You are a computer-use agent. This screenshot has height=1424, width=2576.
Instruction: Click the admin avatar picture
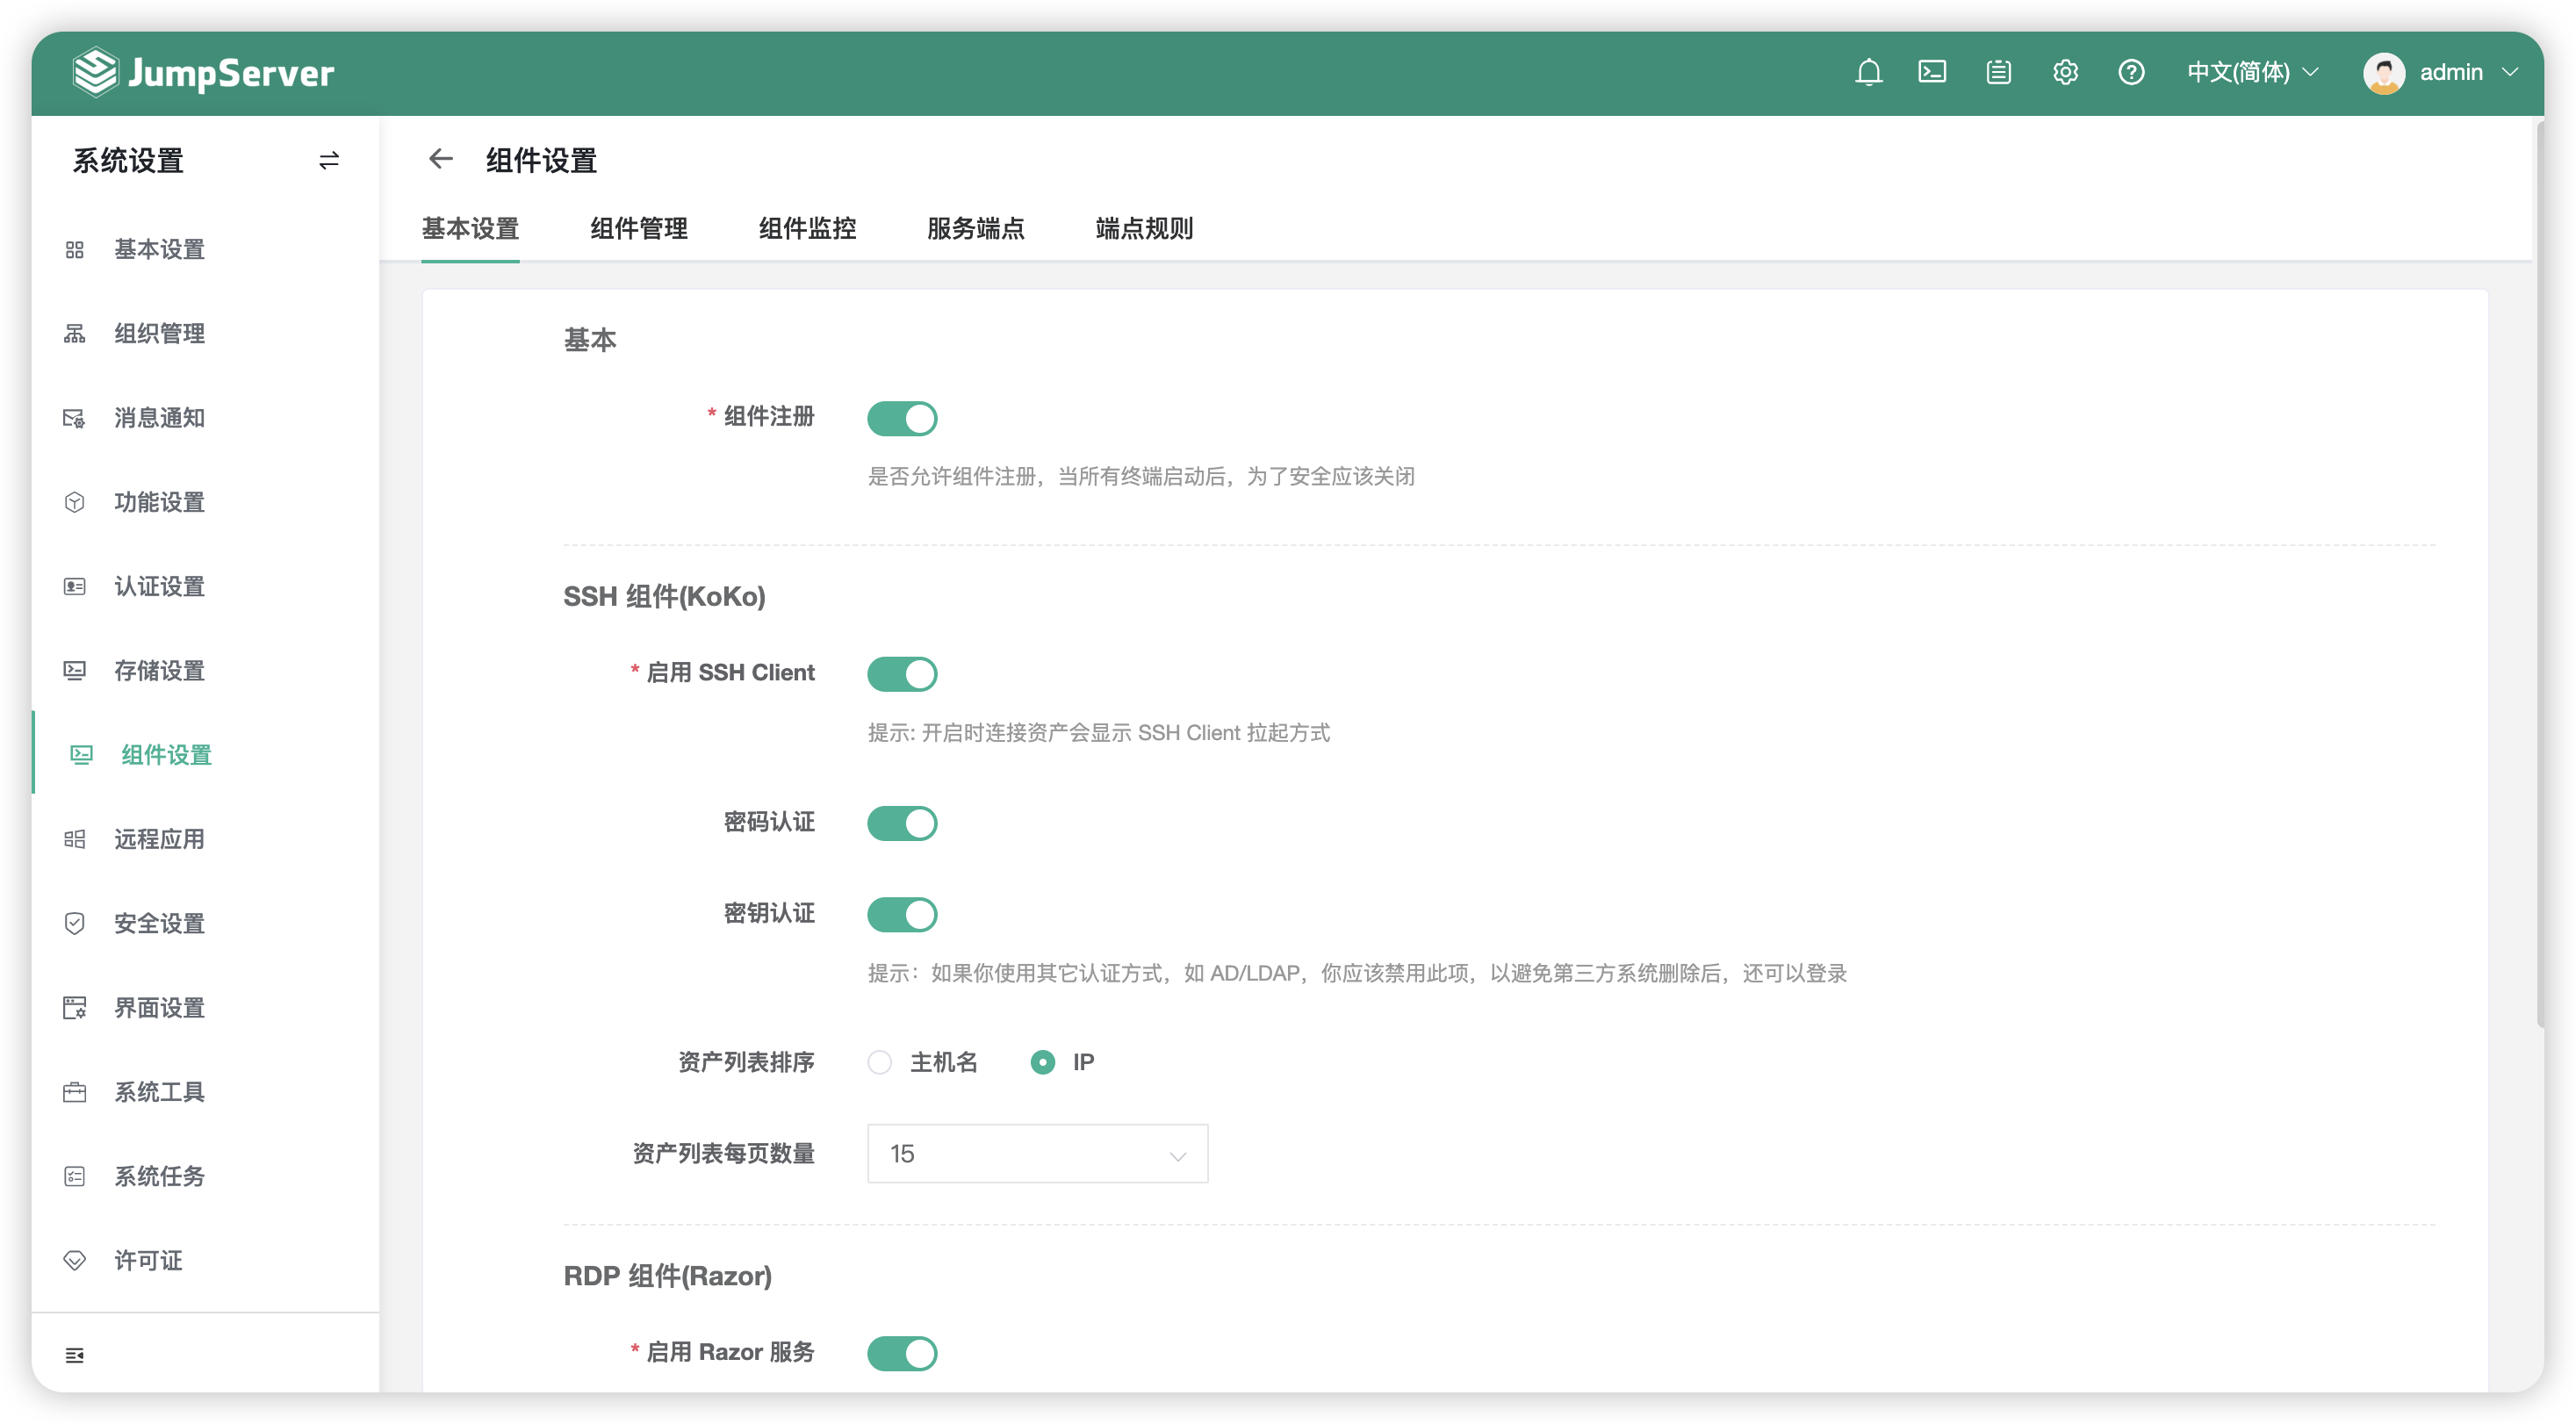(x=2384, y=72)
